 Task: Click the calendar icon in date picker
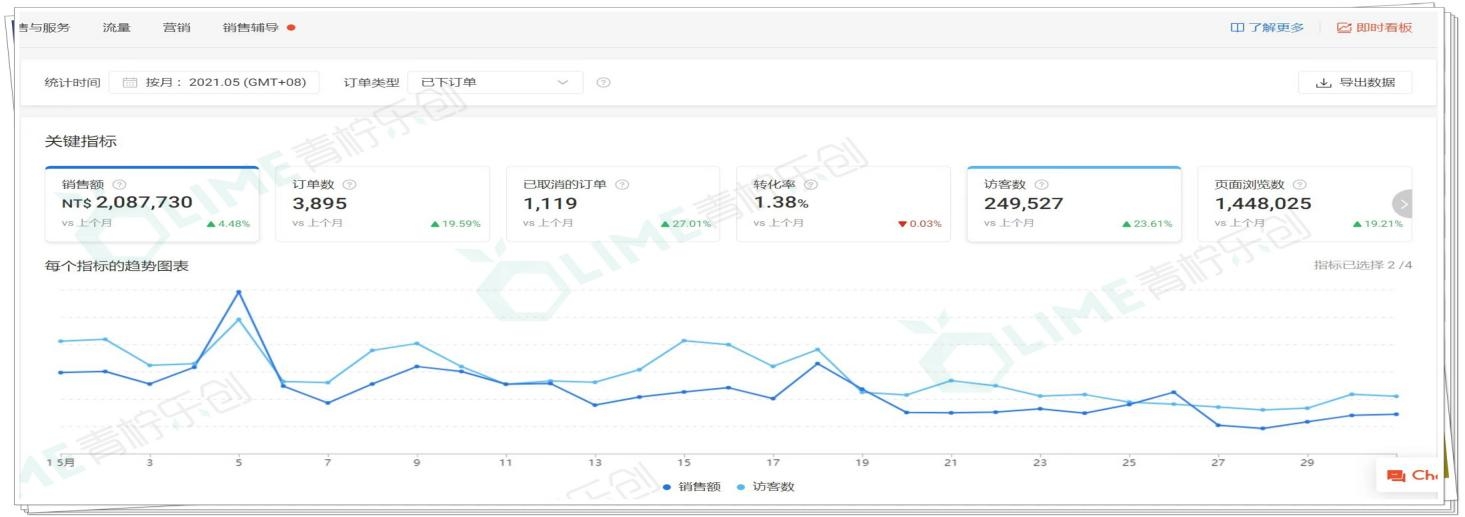click(129, 82)
